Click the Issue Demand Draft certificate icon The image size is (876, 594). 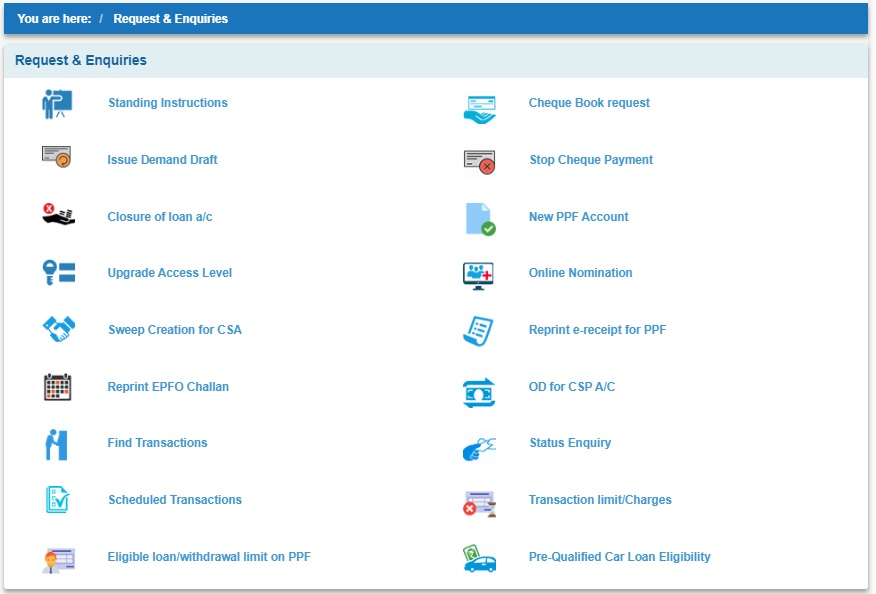pos(56,157)
